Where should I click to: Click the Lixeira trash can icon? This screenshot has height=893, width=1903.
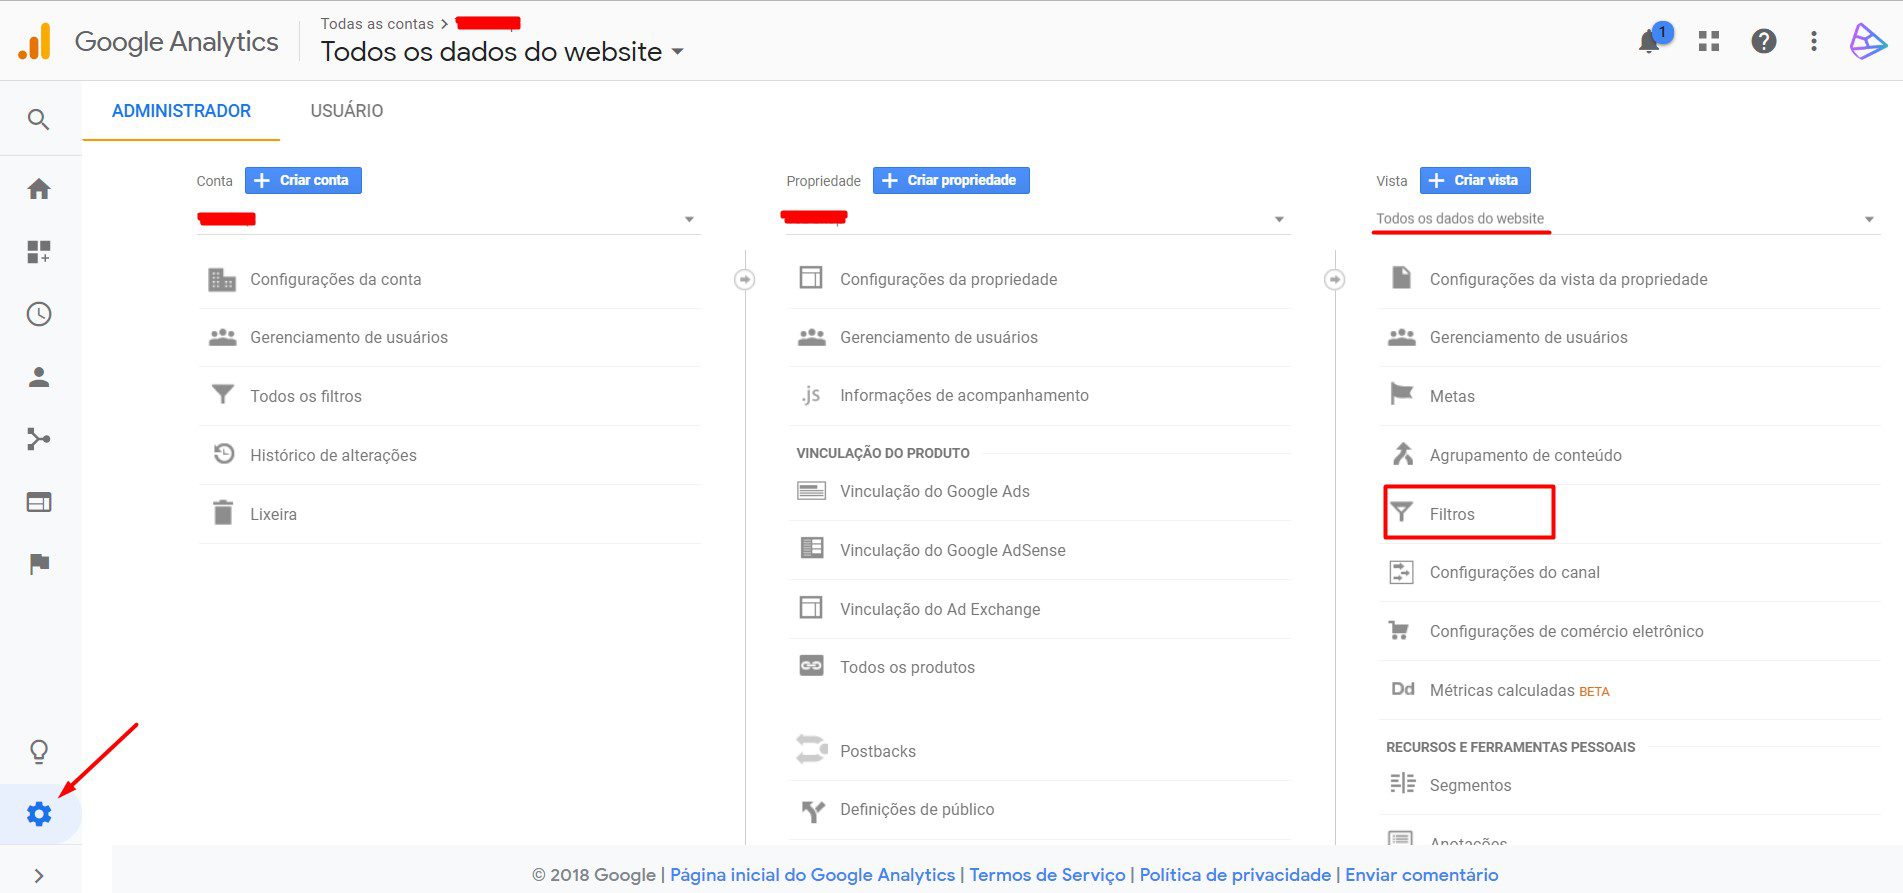(x=223, y=513)
